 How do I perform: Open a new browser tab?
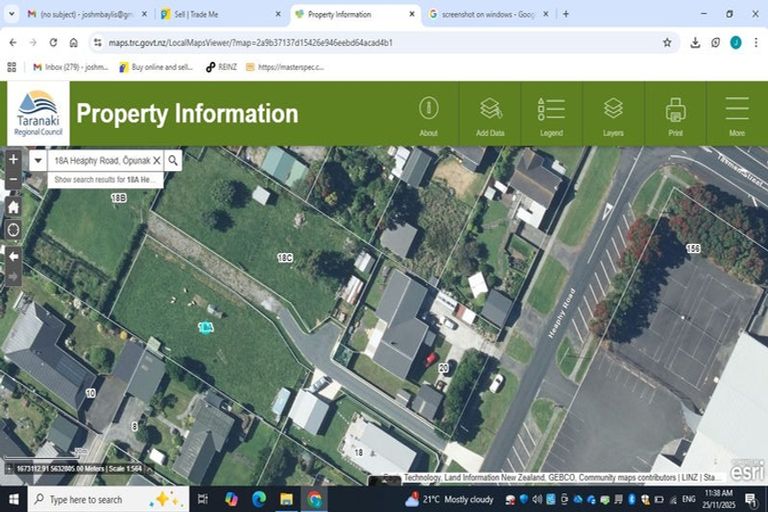click(566, 14)
